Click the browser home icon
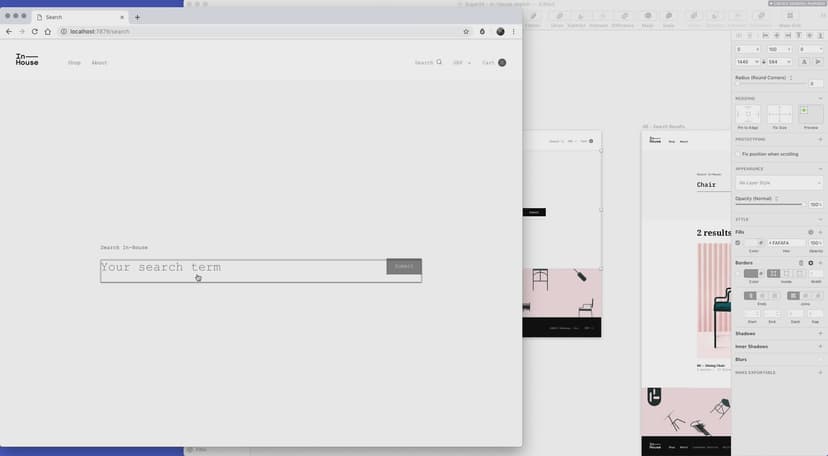 (x=48, y=31)
